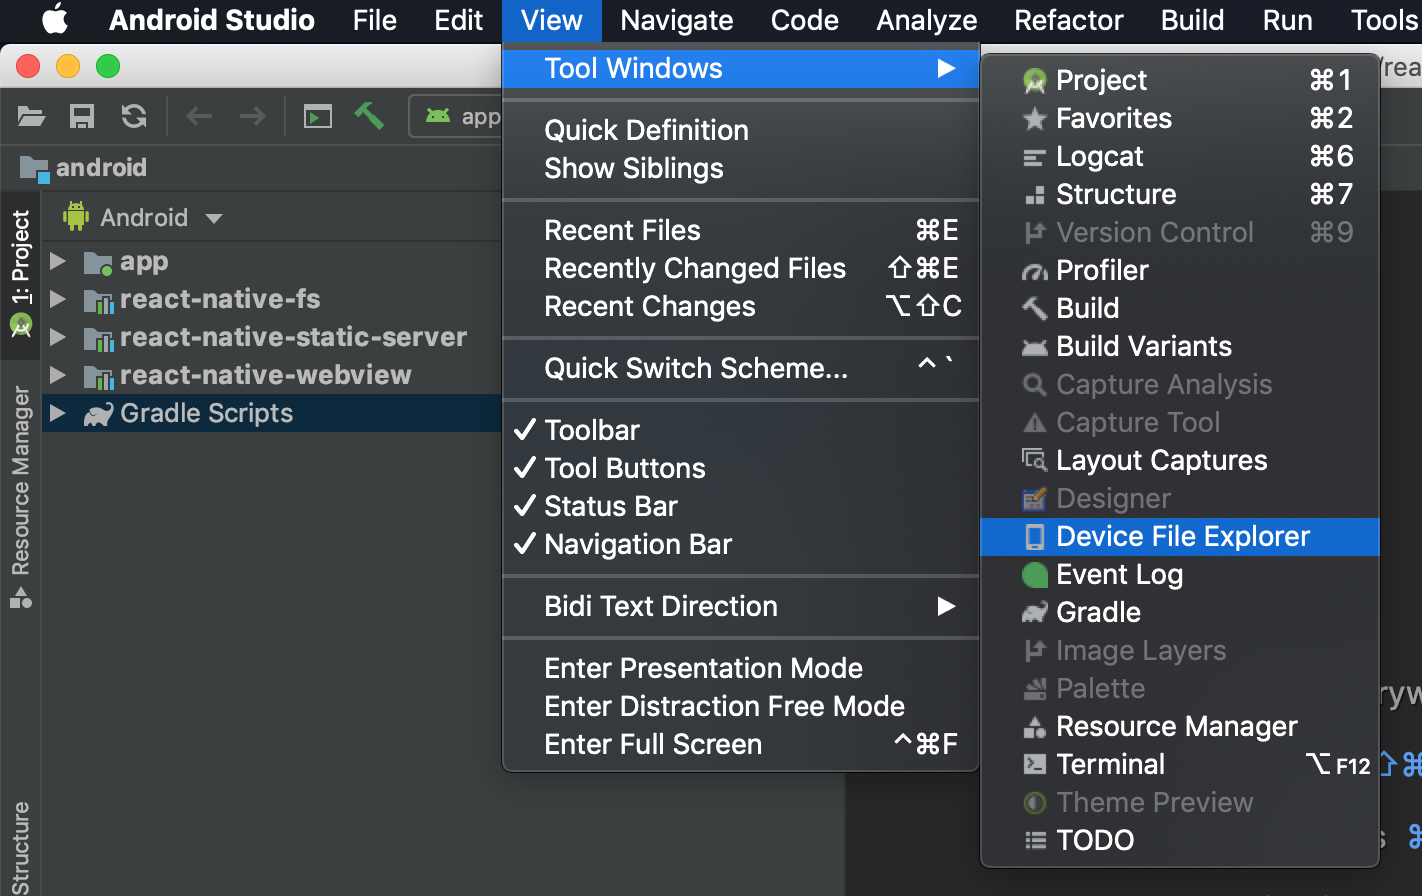Click the android breadcrumb label

tap(101, 168)
